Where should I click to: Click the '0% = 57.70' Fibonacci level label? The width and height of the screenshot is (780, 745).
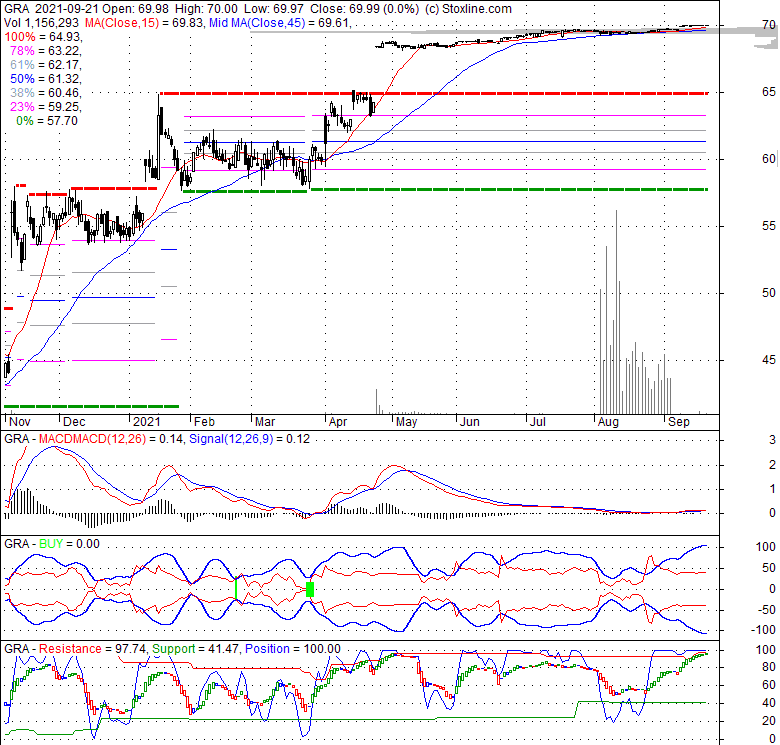pos(47,121)
